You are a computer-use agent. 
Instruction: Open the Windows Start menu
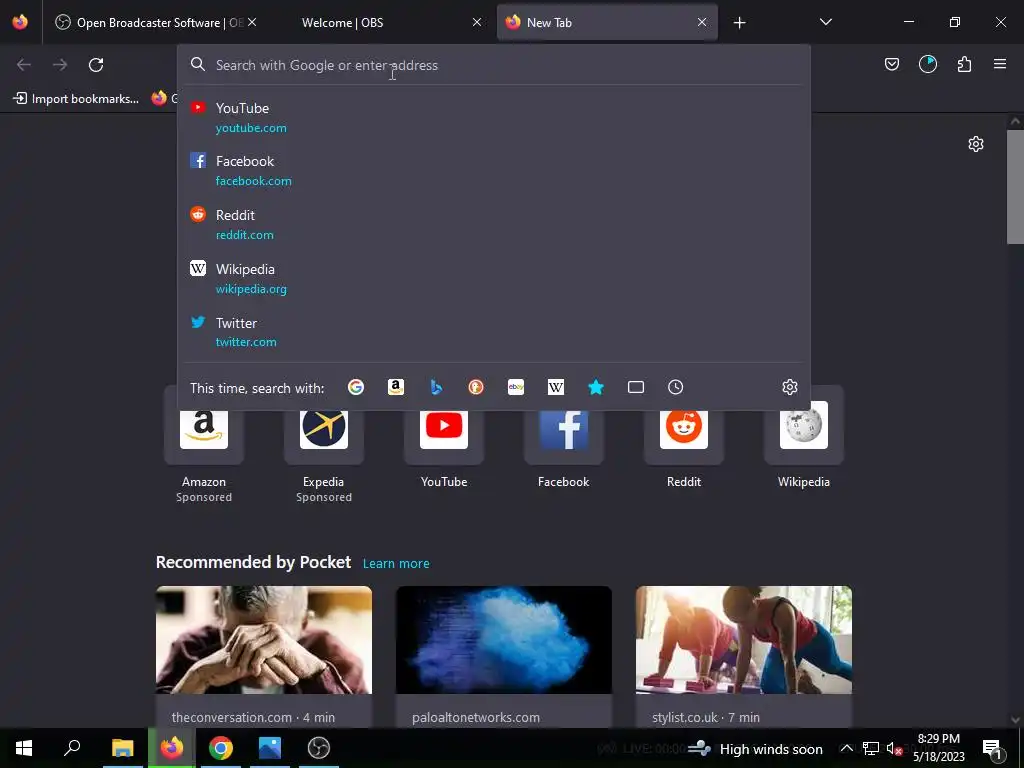point(24,748)
